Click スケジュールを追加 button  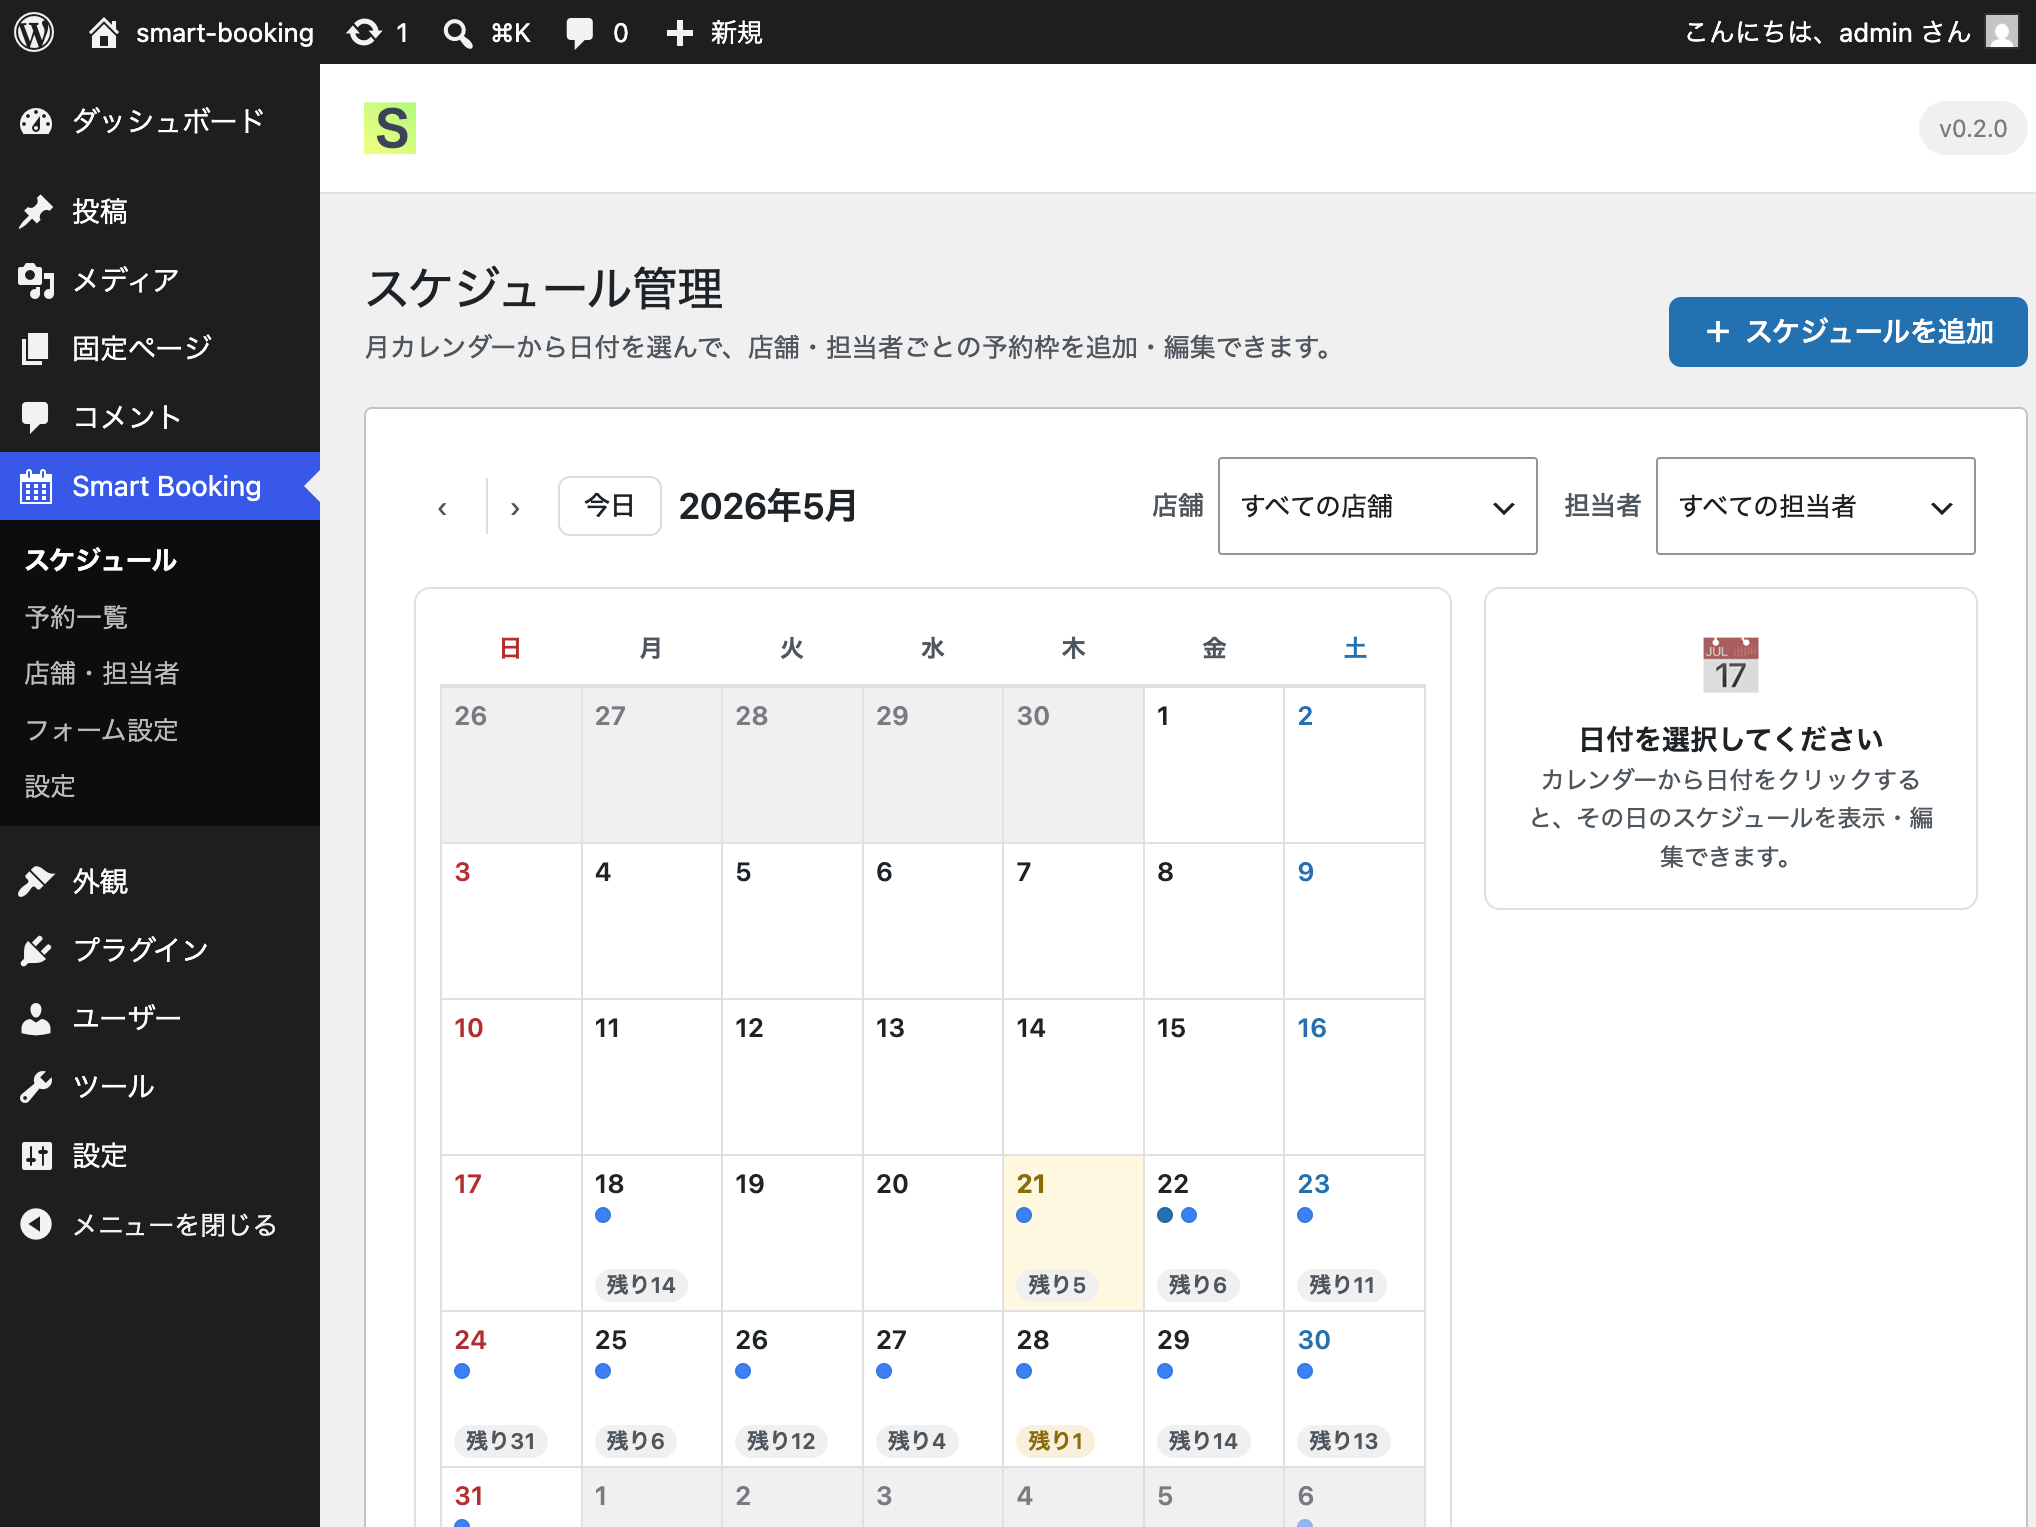(1848, 332)
